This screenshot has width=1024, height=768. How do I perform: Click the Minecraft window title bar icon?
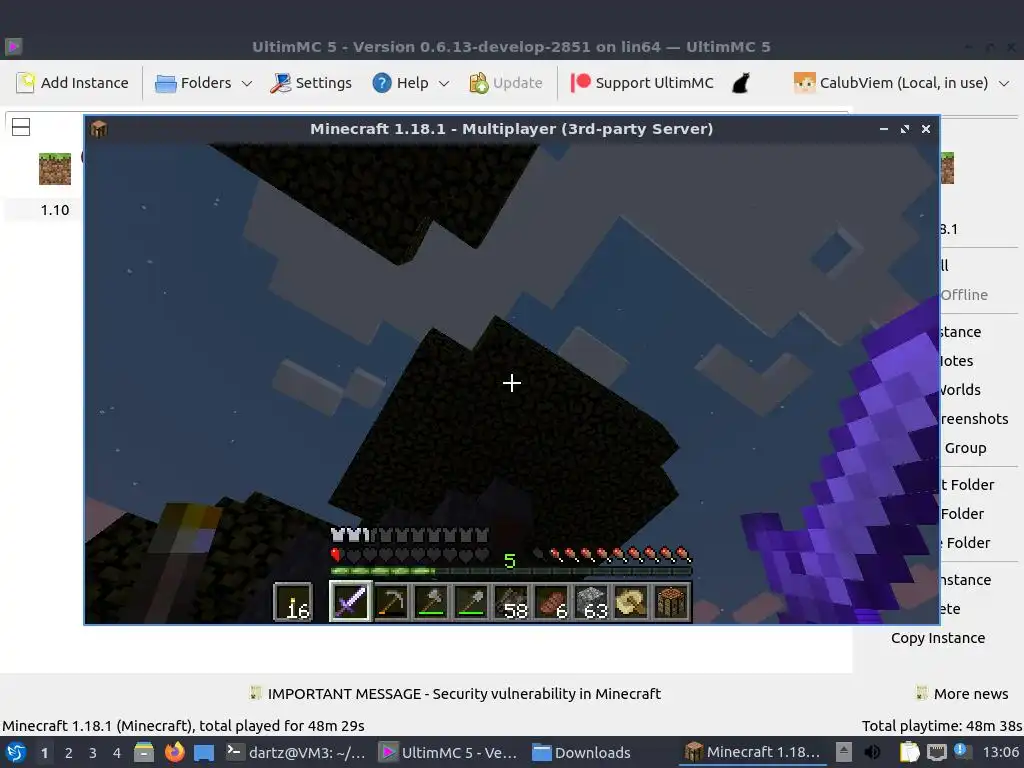pos(99,129)
